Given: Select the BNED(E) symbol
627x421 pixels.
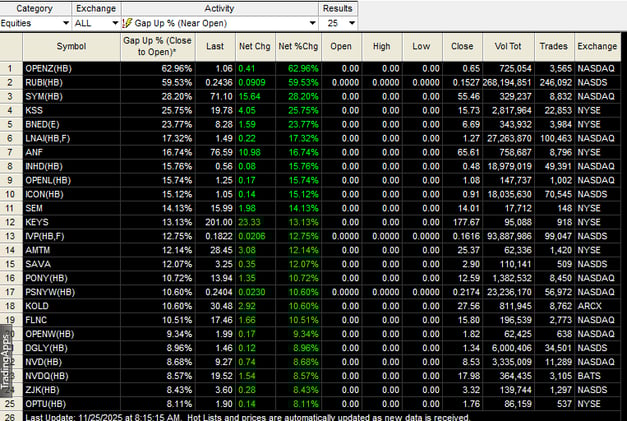Looking at the screenshot, I should coord(42,124).
